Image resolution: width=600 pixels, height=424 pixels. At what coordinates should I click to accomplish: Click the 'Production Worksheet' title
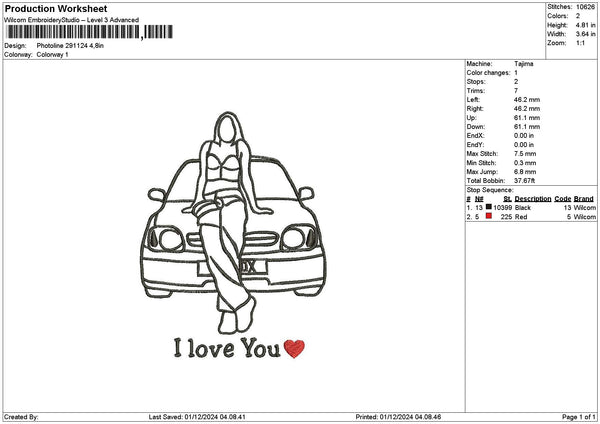(56, 9)
